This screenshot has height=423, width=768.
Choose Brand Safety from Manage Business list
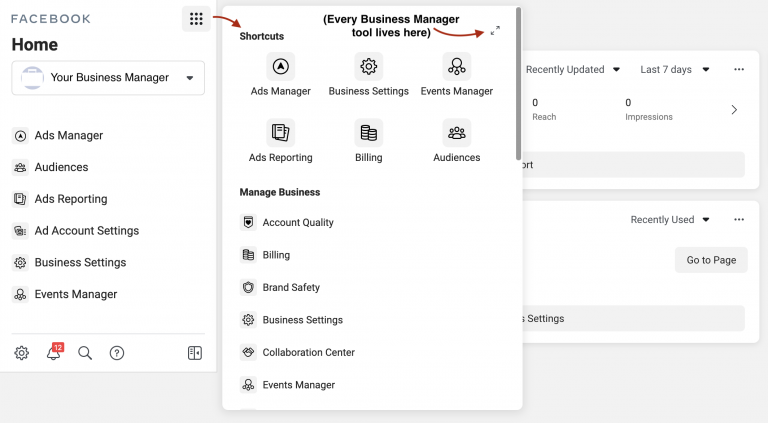point(290,288)
